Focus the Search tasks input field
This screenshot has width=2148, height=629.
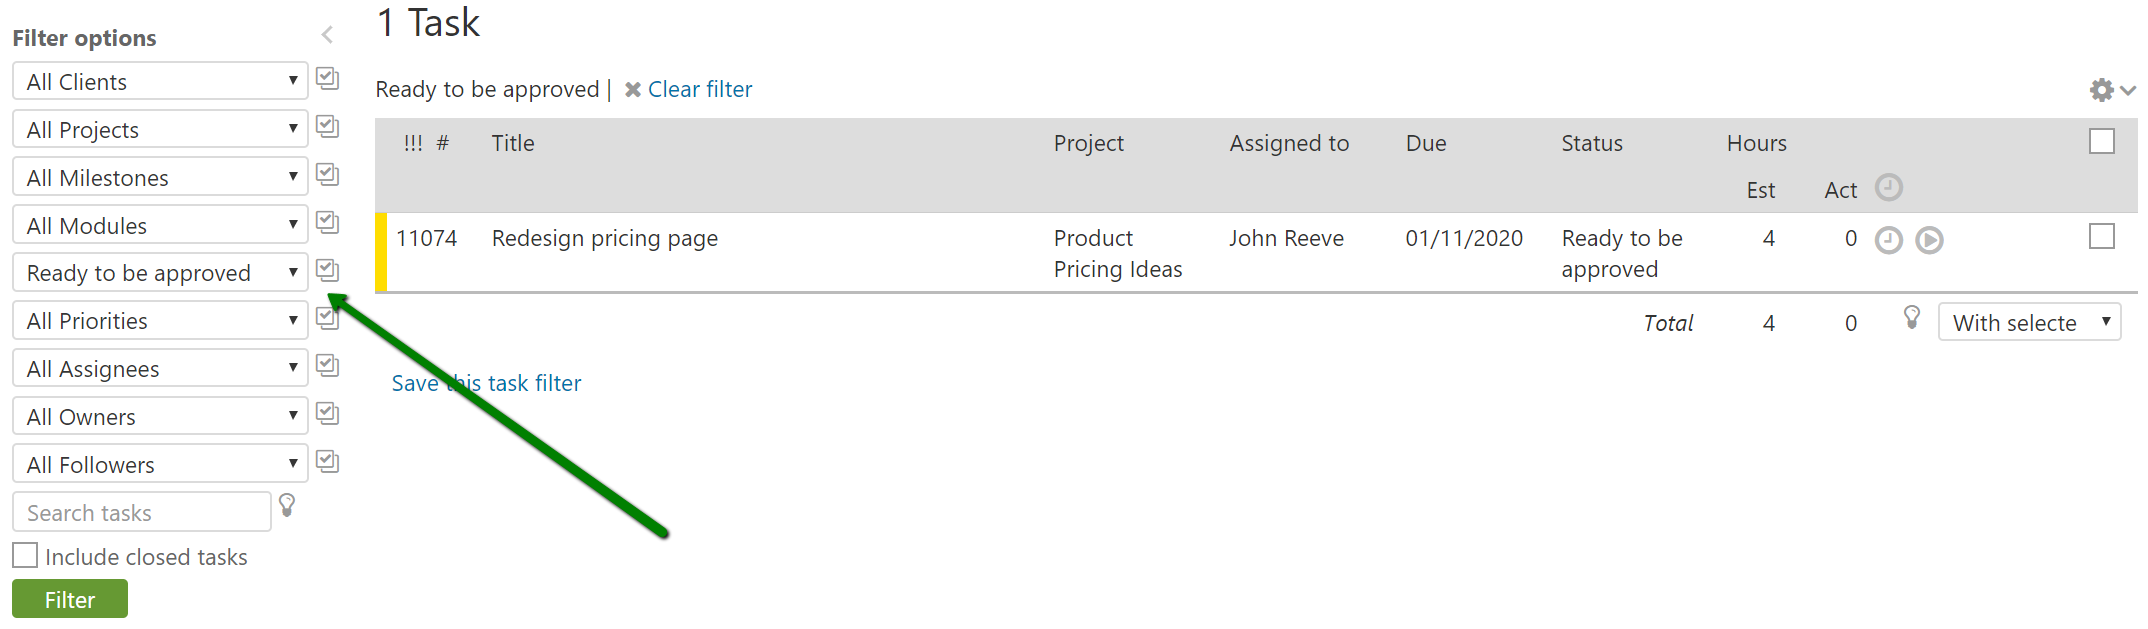(141, 512)
